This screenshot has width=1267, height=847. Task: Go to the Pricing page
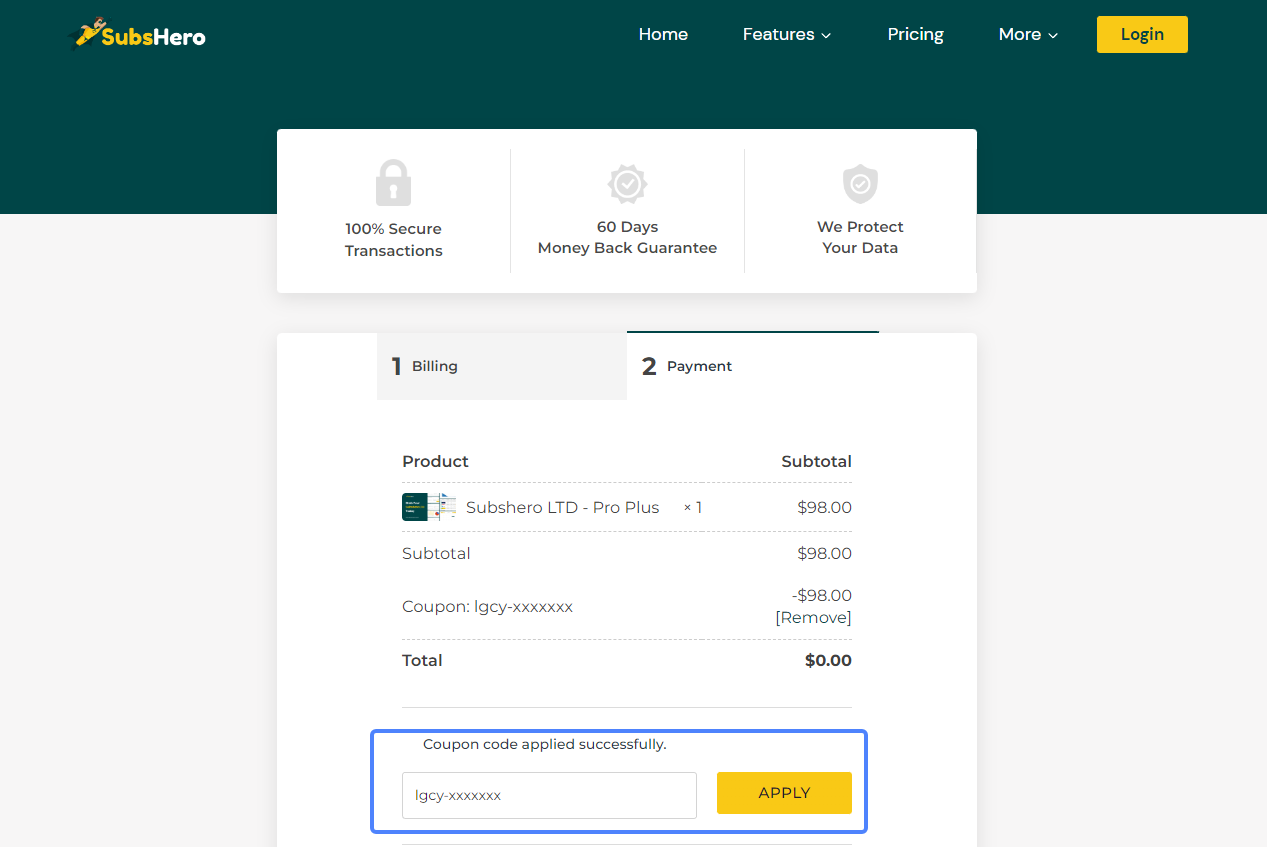pos(915,34)
